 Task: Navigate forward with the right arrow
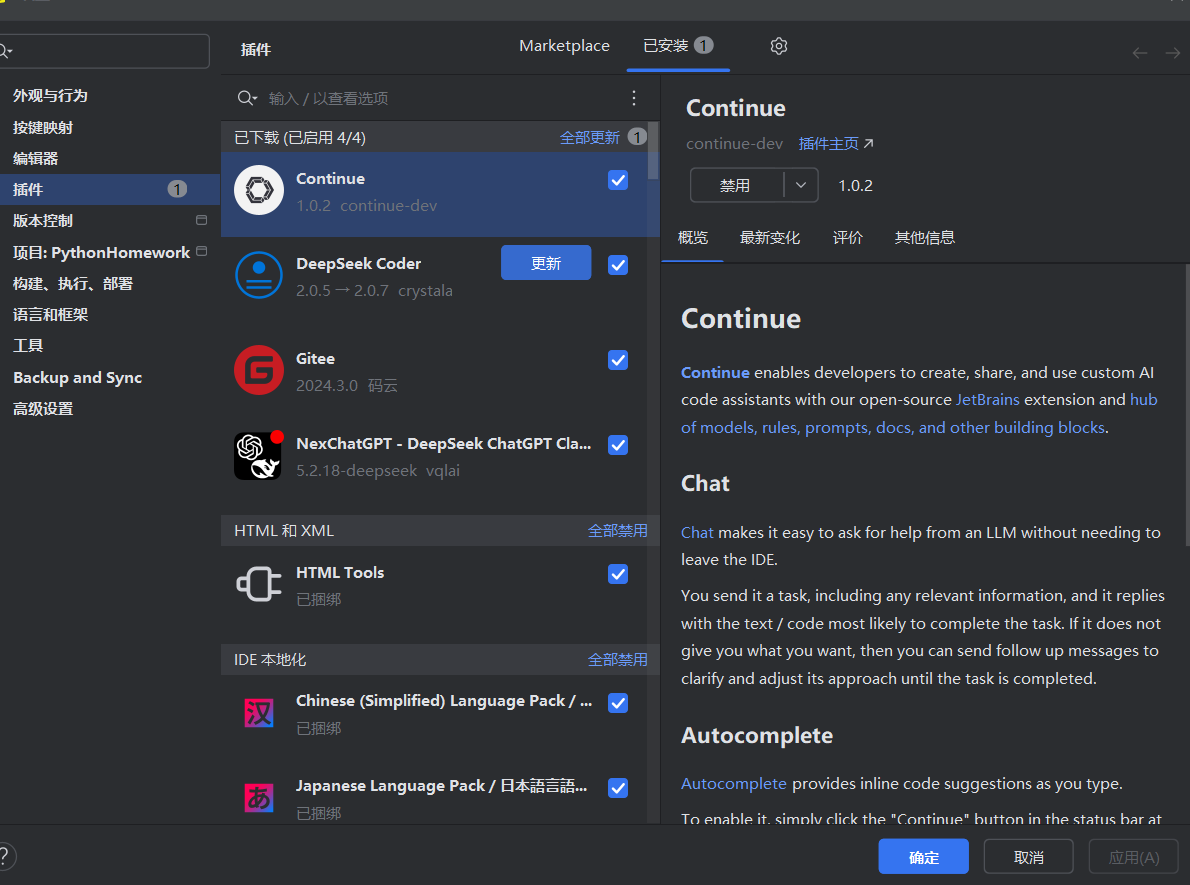[x=1173, y=52]
